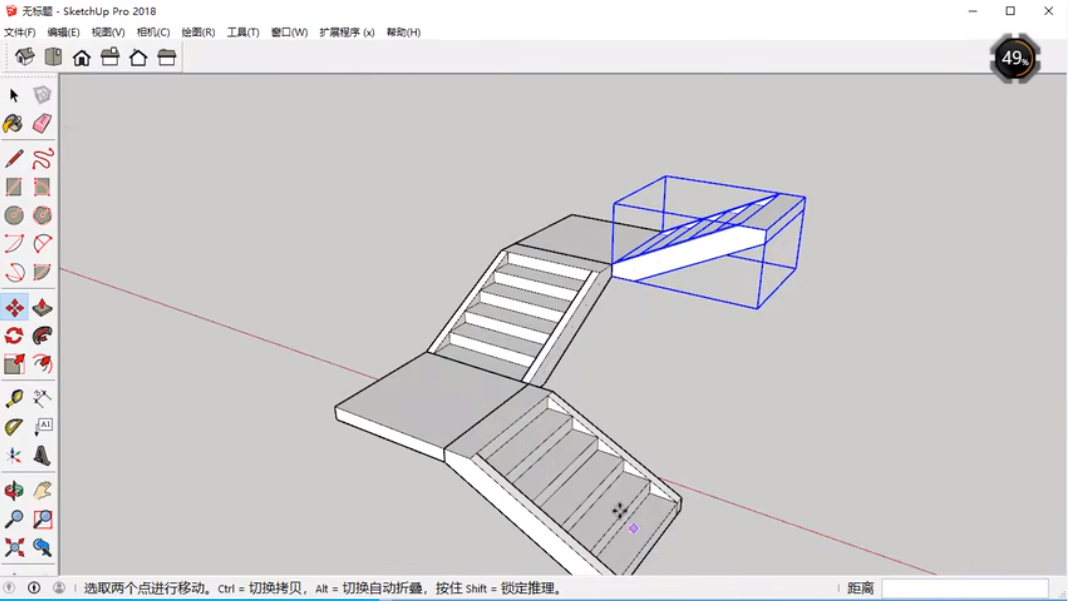The height and width of the screenshot is (601, 1068).
Task: Click the 49% circular performance widget
Action: tap(1015, 58)
